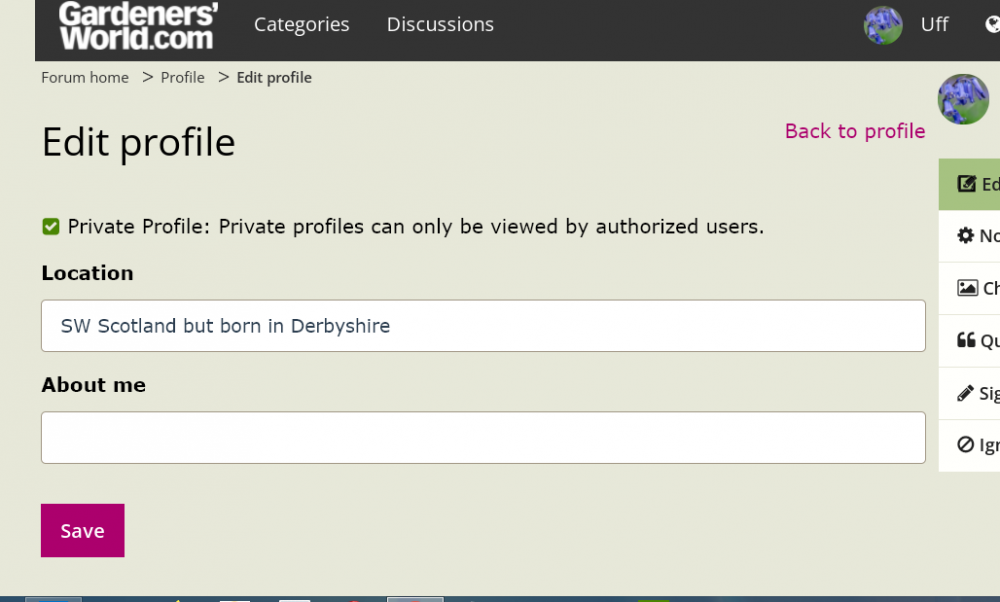
Task: Click into the Location text field
Action: (x=483, y=326)
